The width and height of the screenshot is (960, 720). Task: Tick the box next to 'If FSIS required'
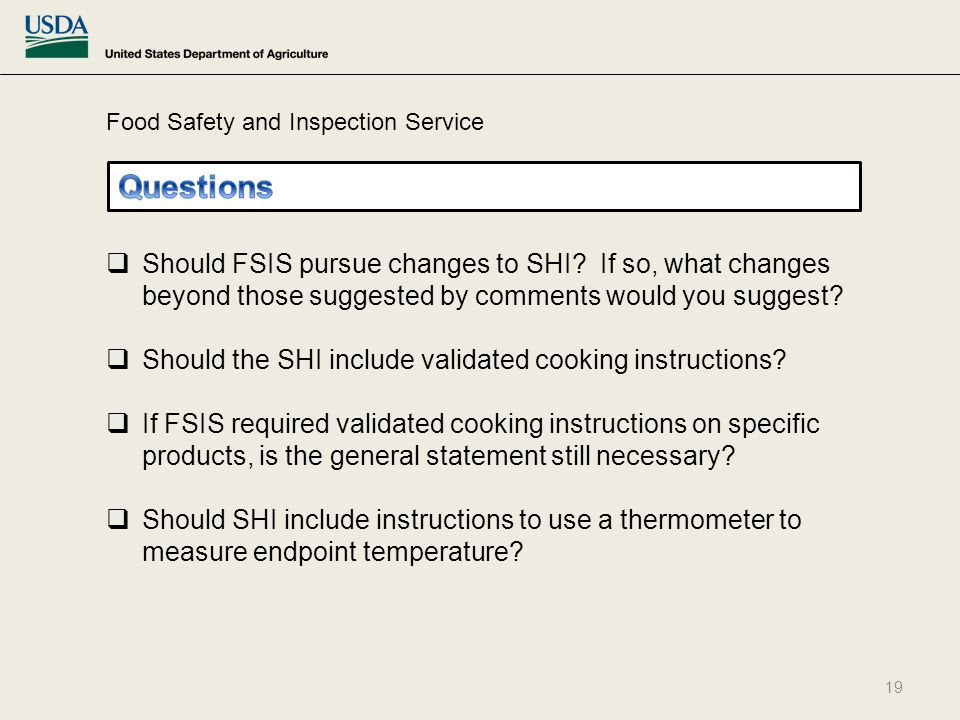pyautogui.click(x=118, y=422)
